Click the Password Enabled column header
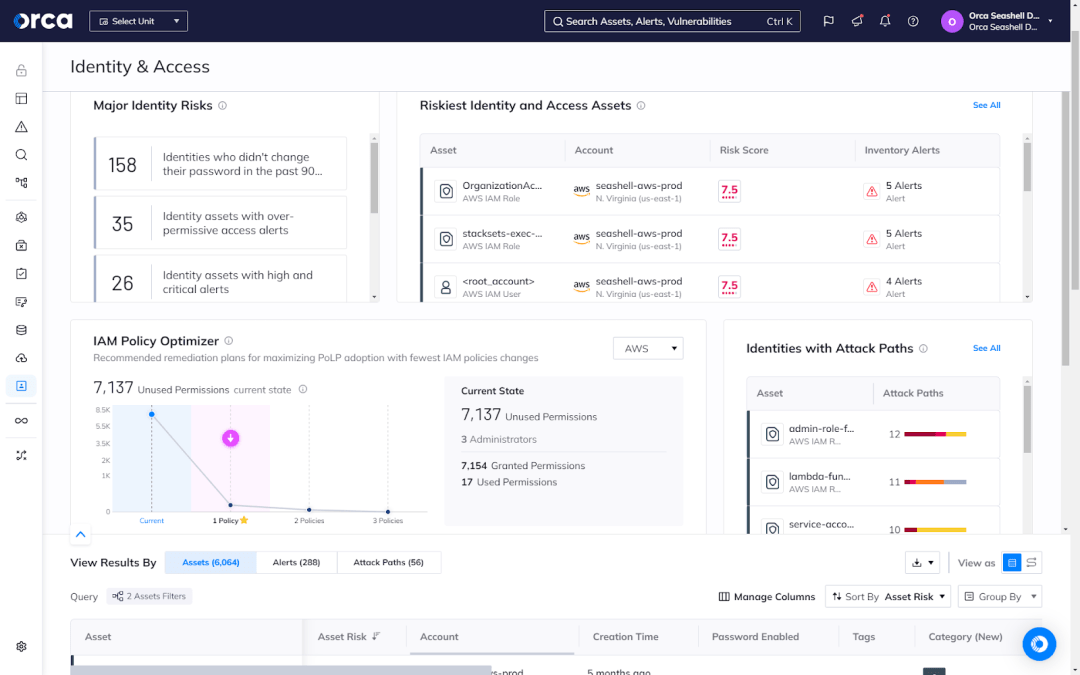Image resolution: width=1080 pixels, height=675 pixels. pyautogui.click(x=756, y=636)
